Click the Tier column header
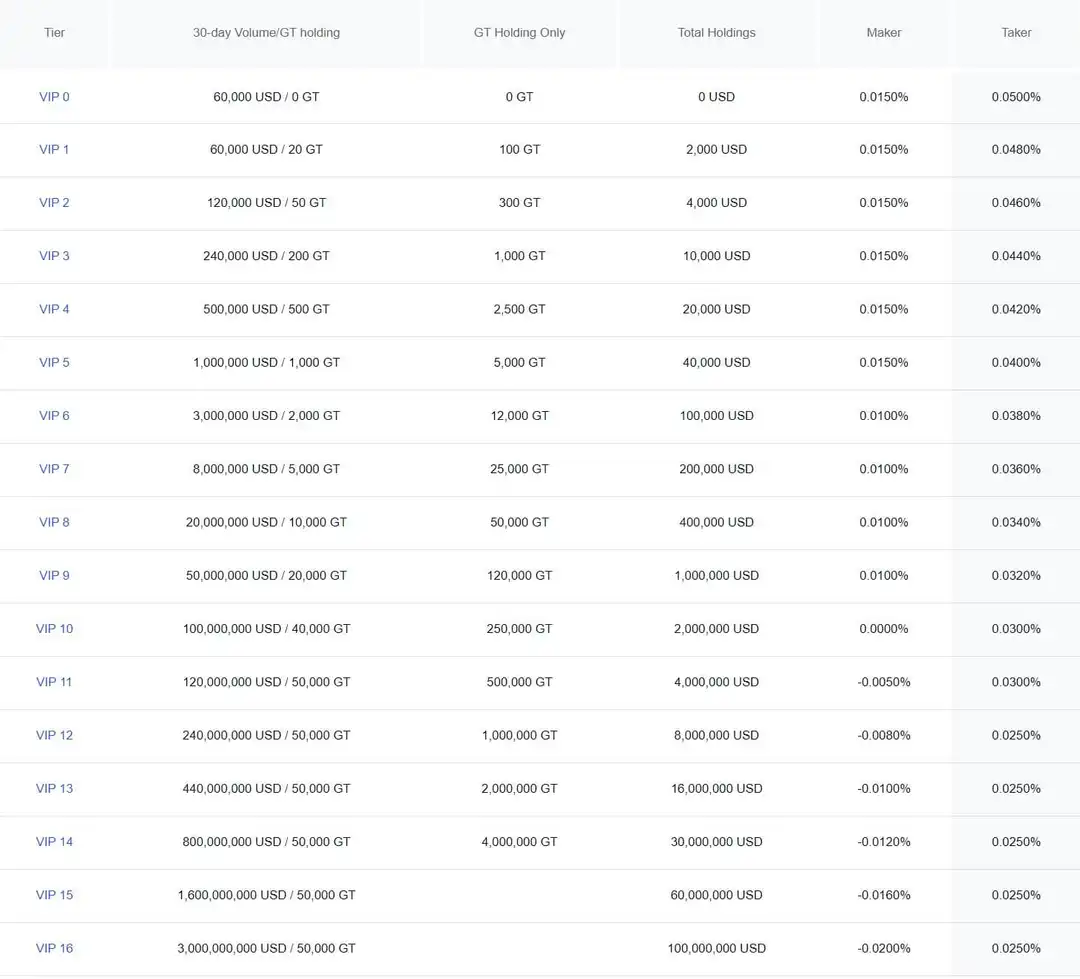Screen dimensions: 1080x979 point(54,33)
